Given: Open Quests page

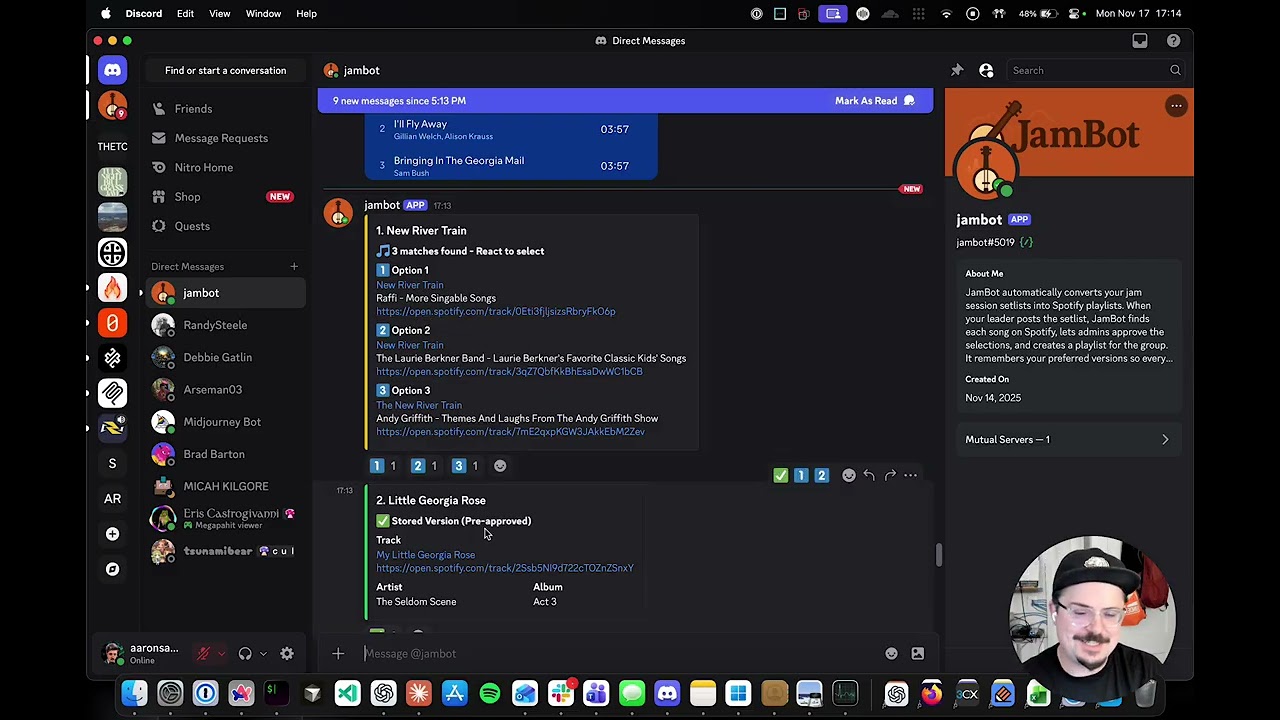Looking at the screenshot, I should point(225,226).
